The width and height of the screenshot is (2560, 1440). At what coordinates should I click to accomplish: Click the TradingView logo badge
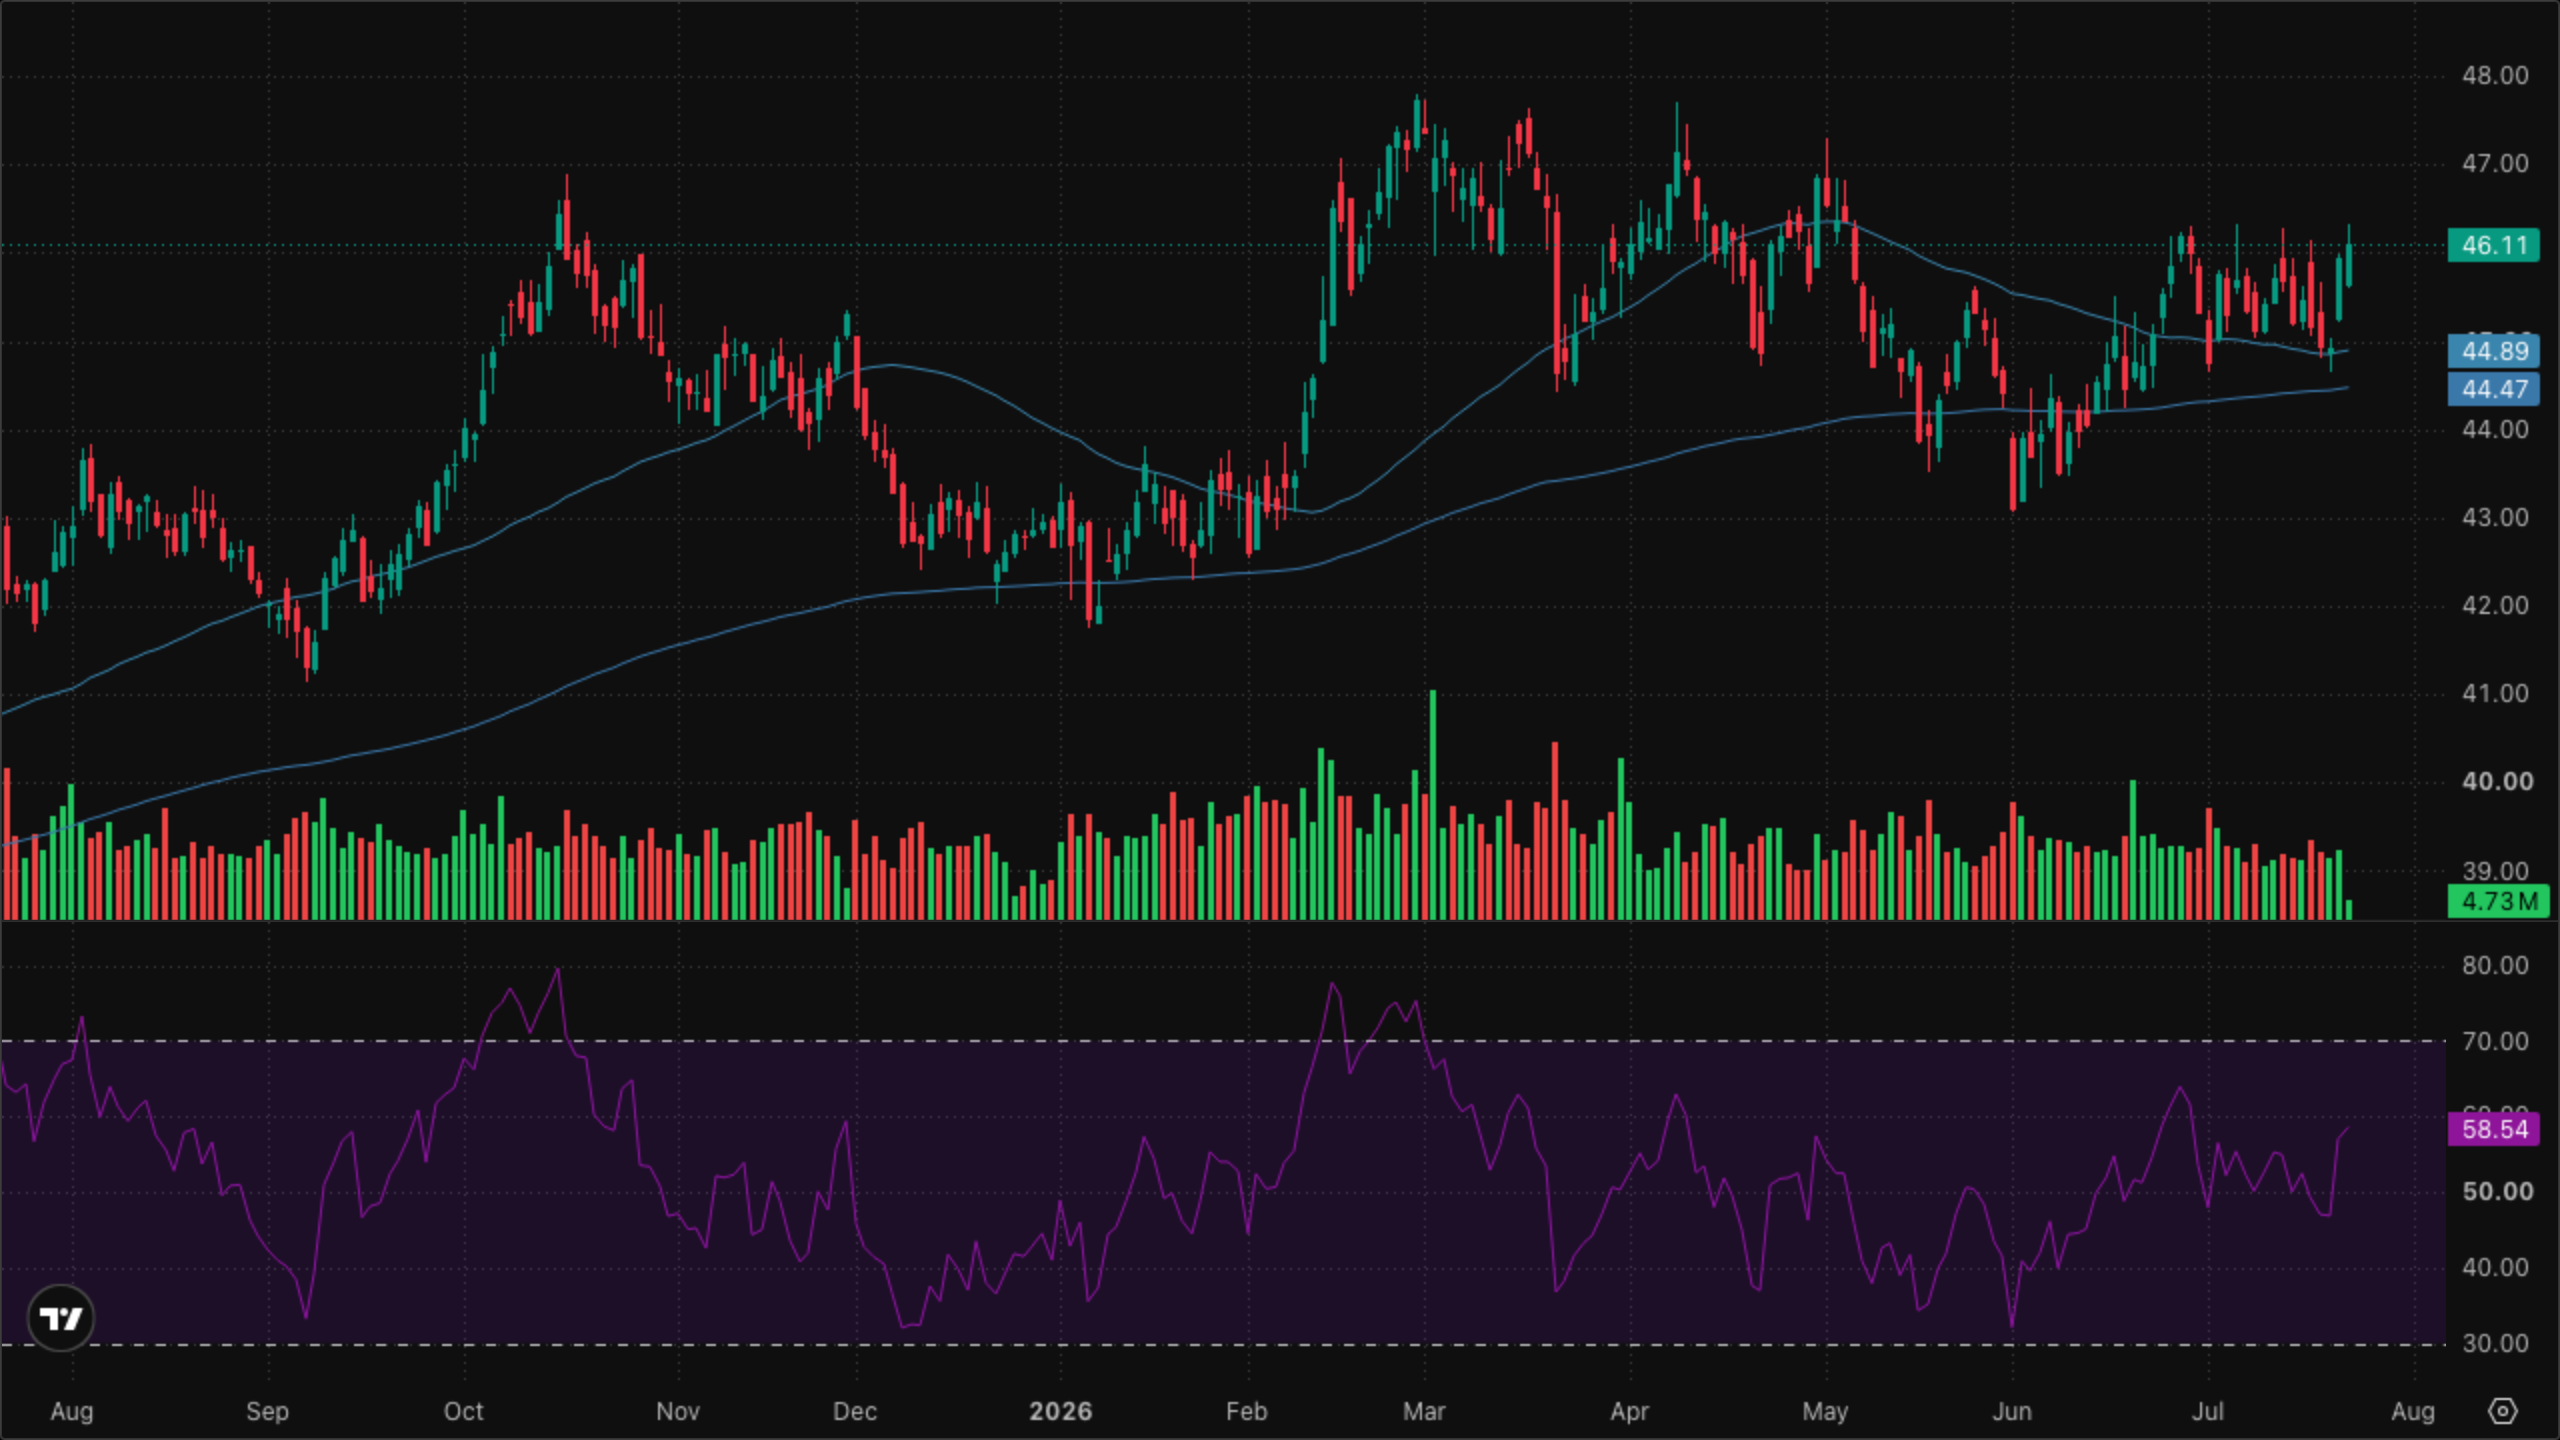61,1318
